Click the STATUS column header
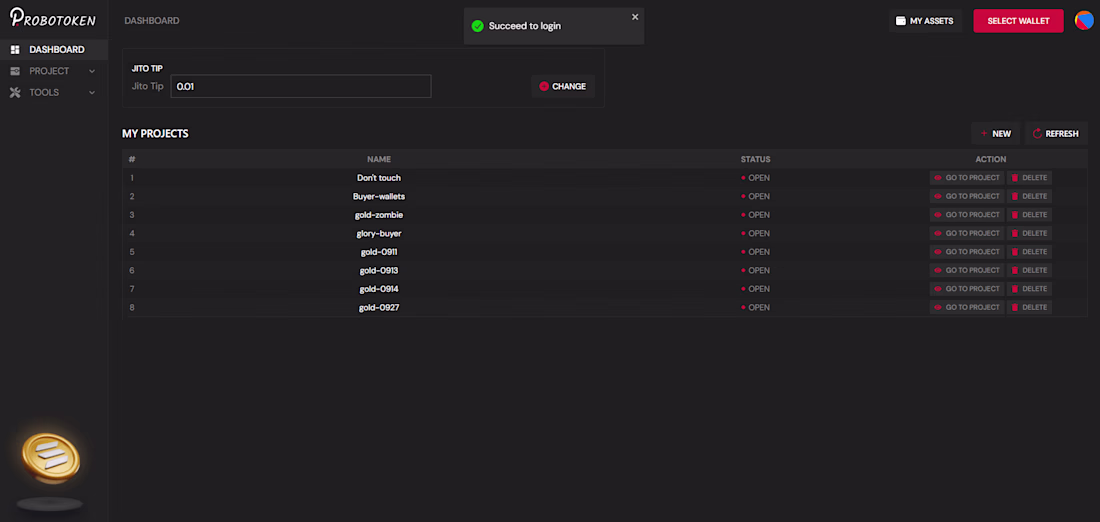Screen dimensions: 1100x522 click(756, 159)
